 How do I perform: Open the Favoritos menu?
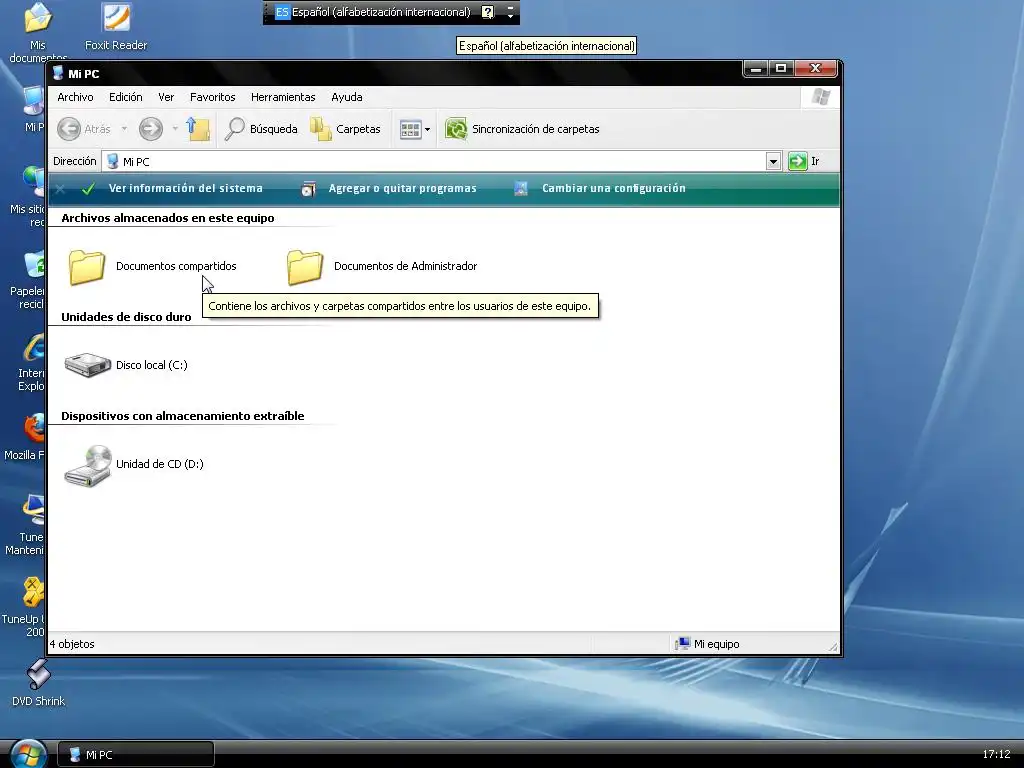[x=212, y=97]
